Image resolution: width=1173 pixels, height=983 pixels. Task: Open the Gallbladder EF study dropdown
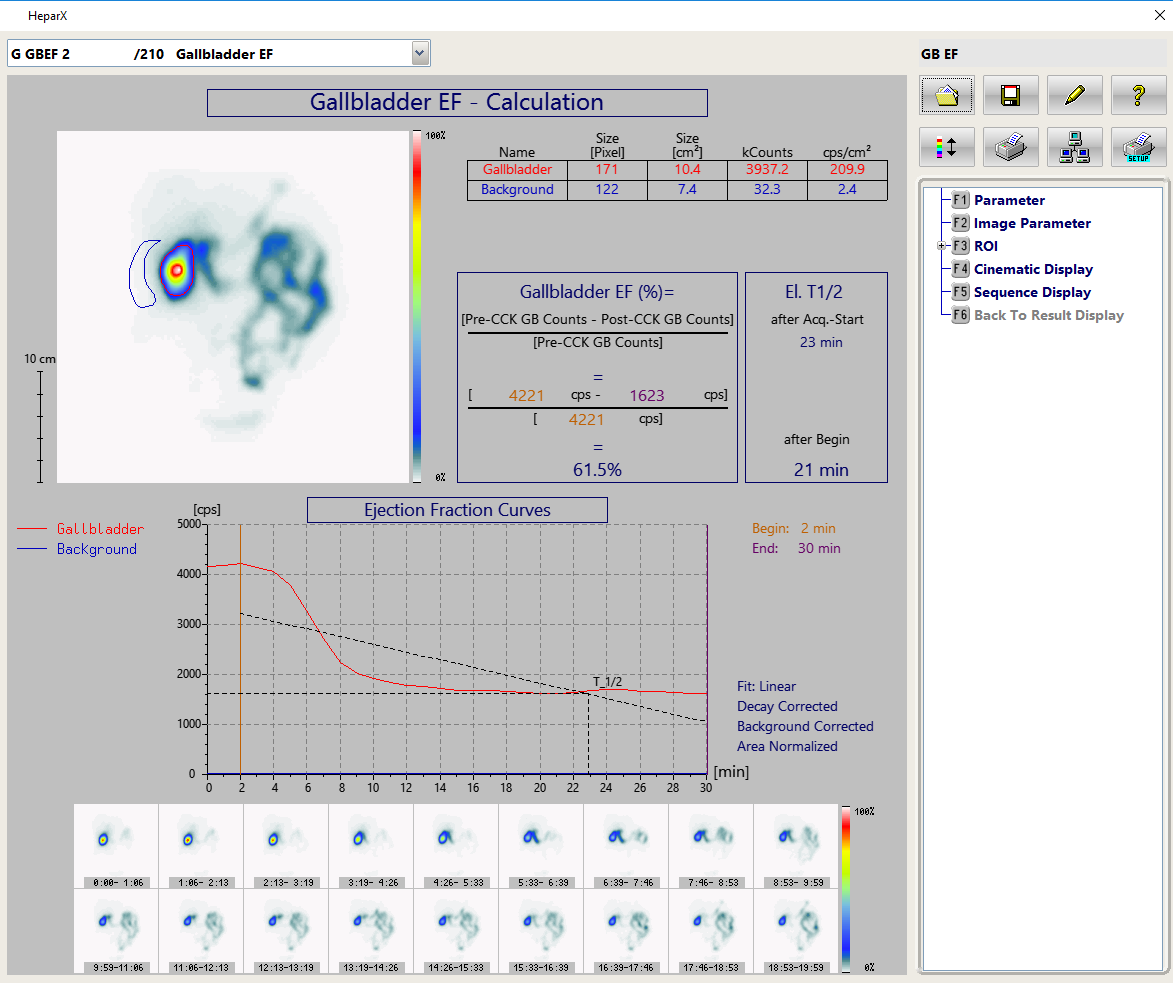tap(420, 53)
